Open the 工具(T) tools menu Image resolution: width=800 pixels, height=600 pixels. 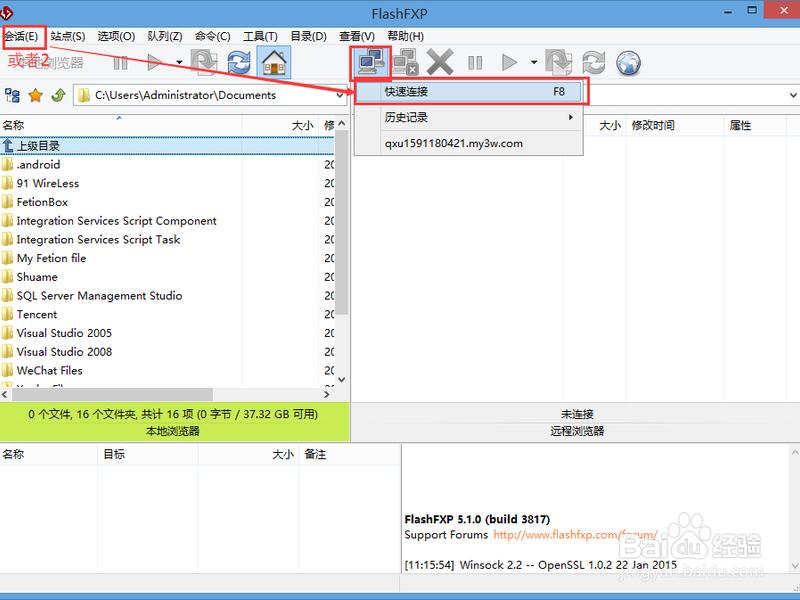coord(260,36)
